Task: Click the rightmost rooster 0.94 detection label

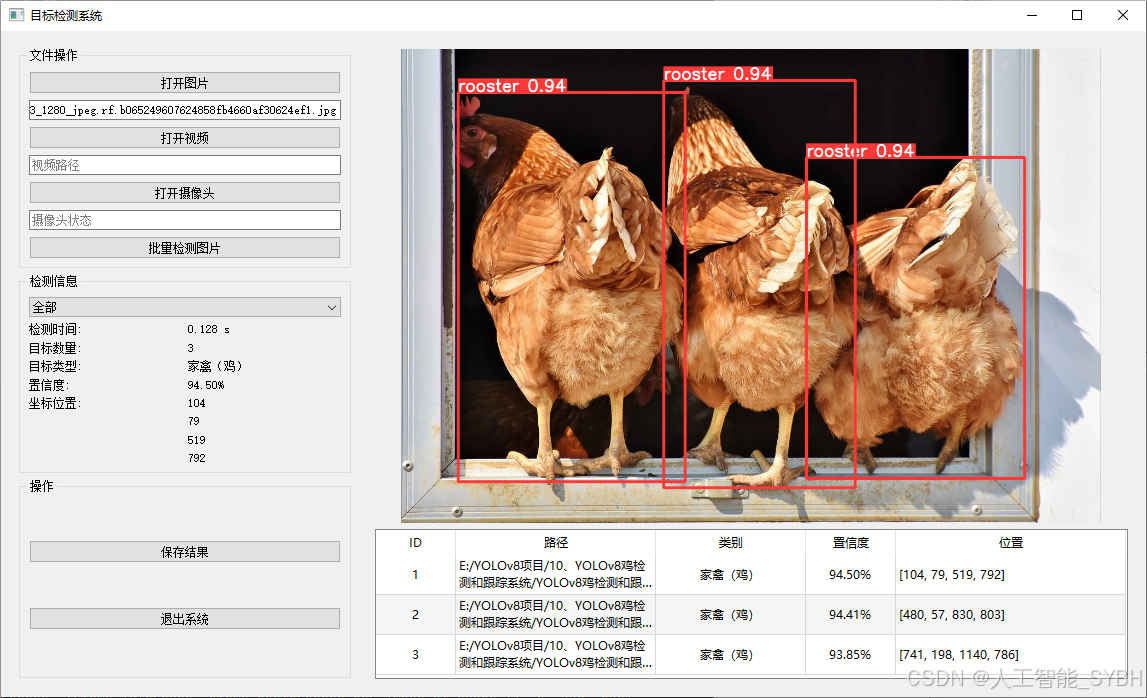Action: (860, 151)
